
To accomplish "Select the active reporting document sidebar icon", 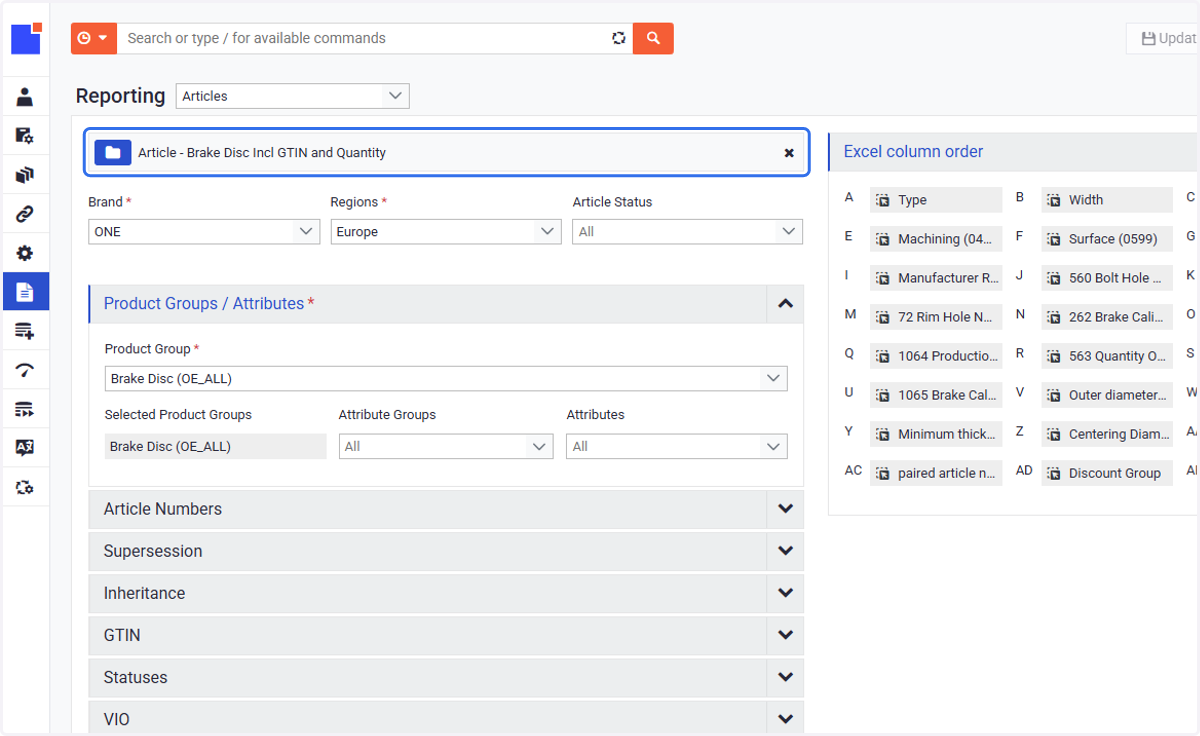I will click(x=25, y=292).
